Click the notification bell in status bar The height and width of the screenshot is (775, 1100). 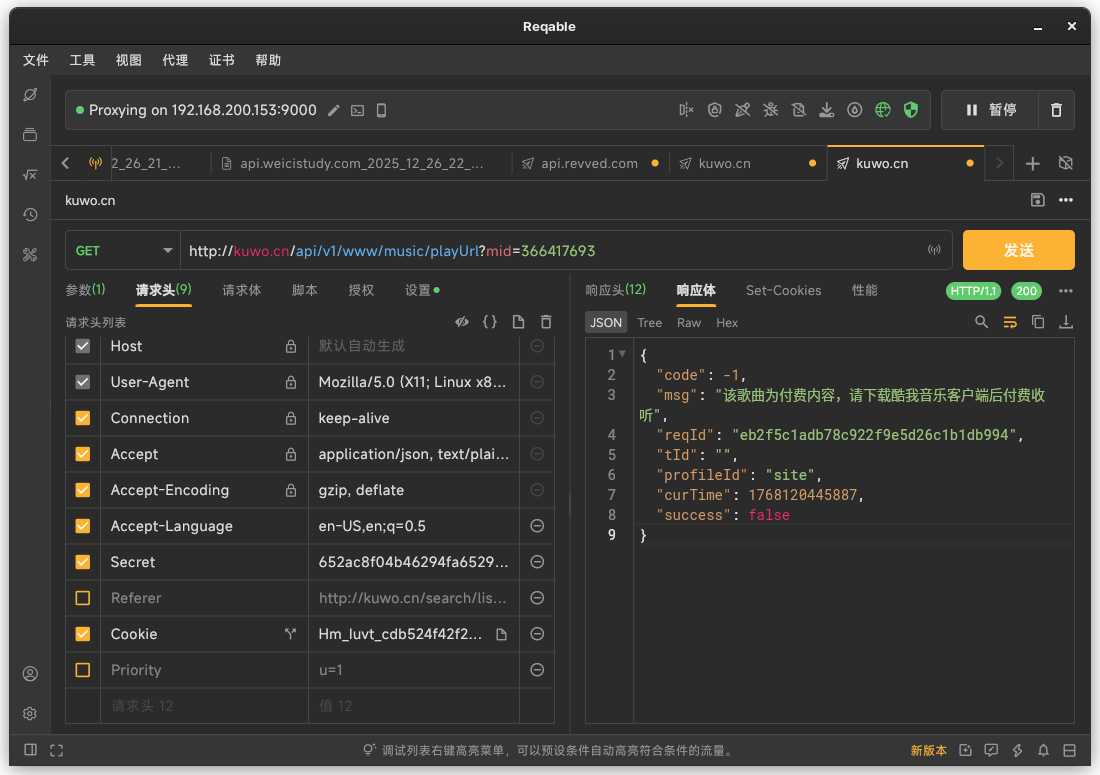(1043, 750)
